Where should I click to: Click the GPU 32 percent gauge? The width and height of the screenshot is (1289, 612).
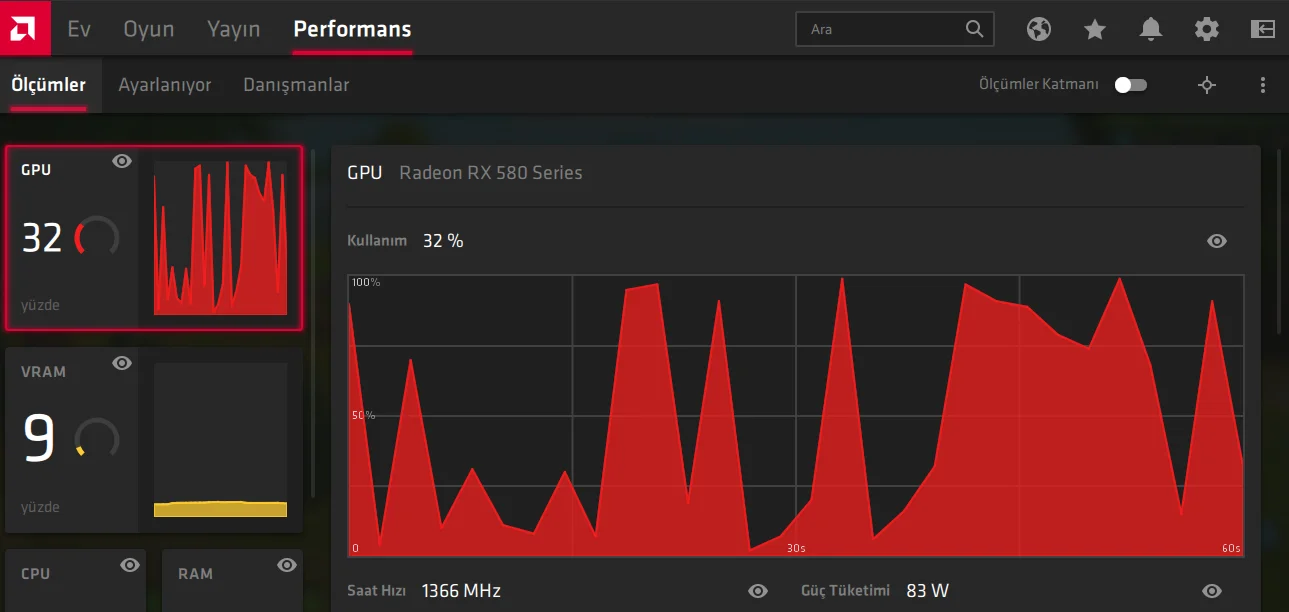click(x=97, y=237)
